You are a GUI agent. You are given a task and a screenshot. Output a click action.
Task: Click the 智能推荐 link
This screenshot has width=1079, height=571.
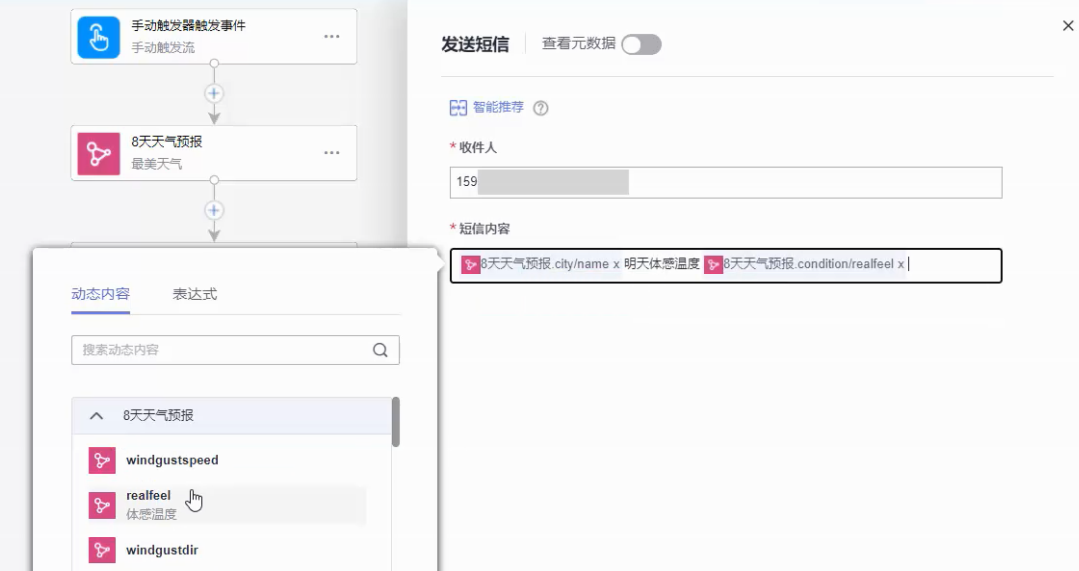click(x=498, y=107)
